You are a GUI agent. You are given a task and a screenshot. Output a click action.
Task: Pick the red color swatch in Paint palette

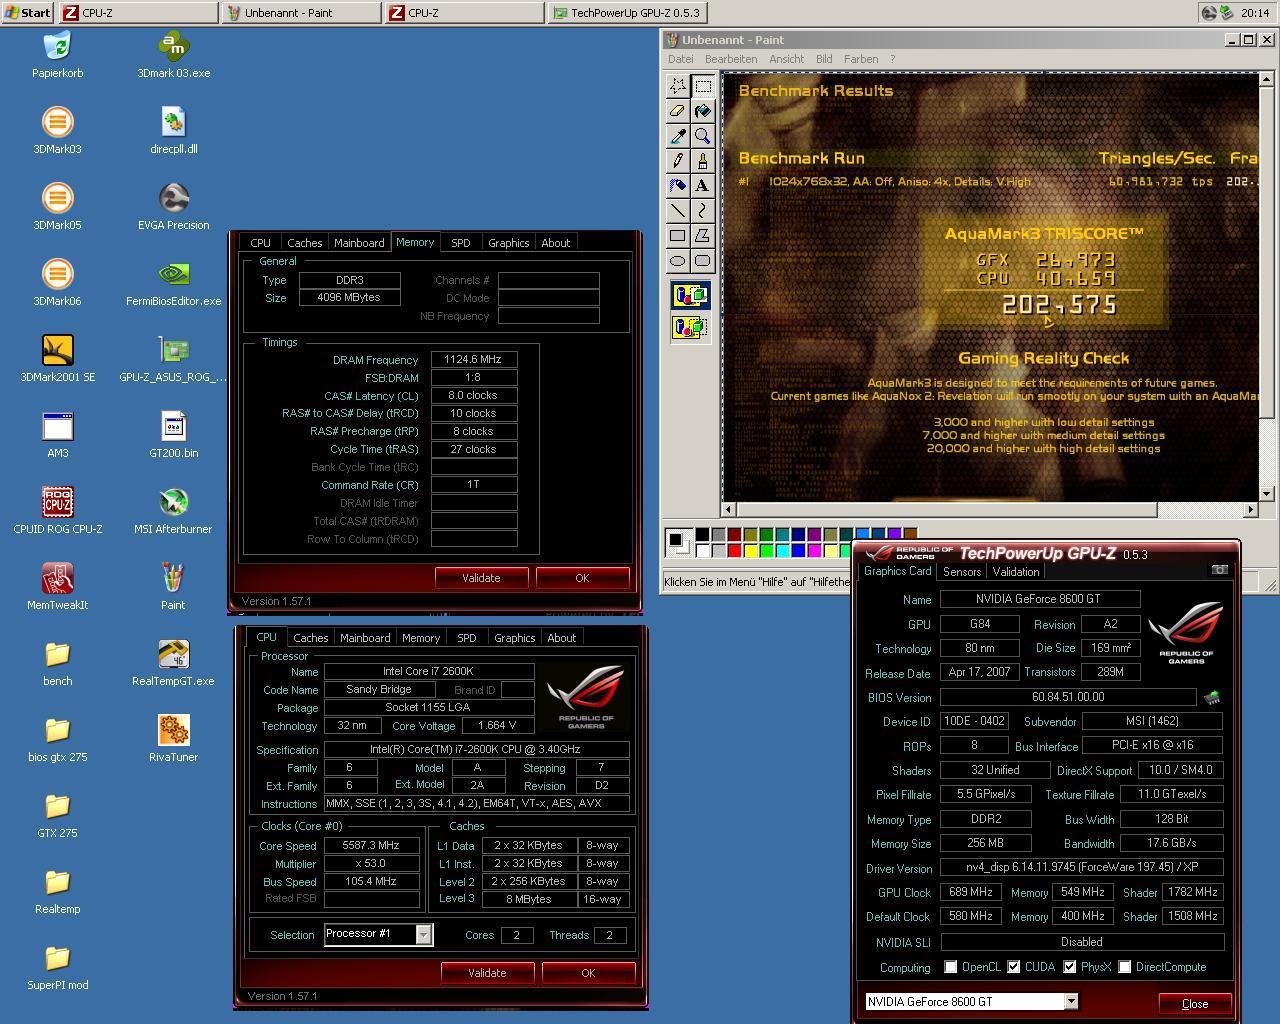[x=734, y=551]
